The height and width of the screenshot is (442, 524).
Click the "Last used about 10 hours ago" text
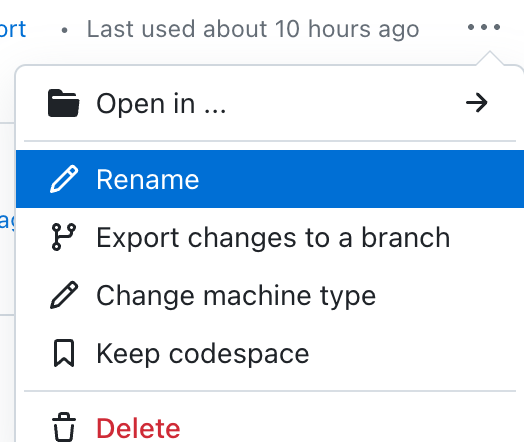[x=253, y=29]
